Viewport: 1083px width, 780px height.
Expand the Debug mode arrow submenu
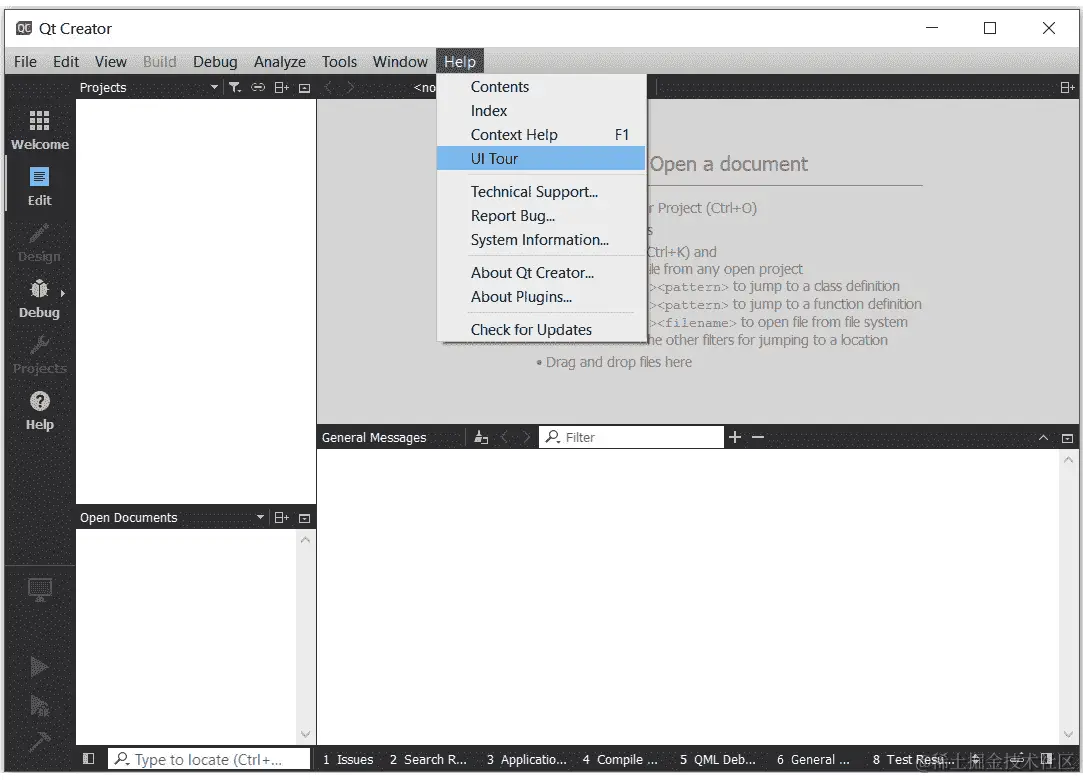[x=63, y=293]
